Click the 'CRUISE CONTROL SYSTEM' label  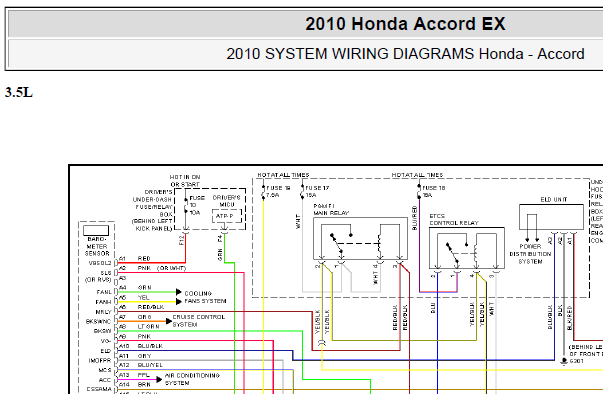(x=198, y=321)
